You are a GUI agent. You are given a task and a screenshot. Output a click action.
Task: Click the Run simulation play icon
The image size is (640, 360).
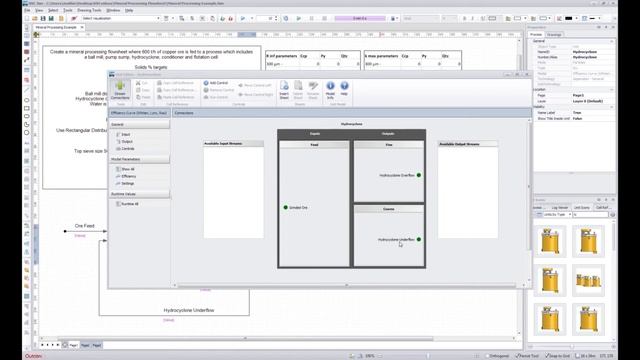pos(243,18)
